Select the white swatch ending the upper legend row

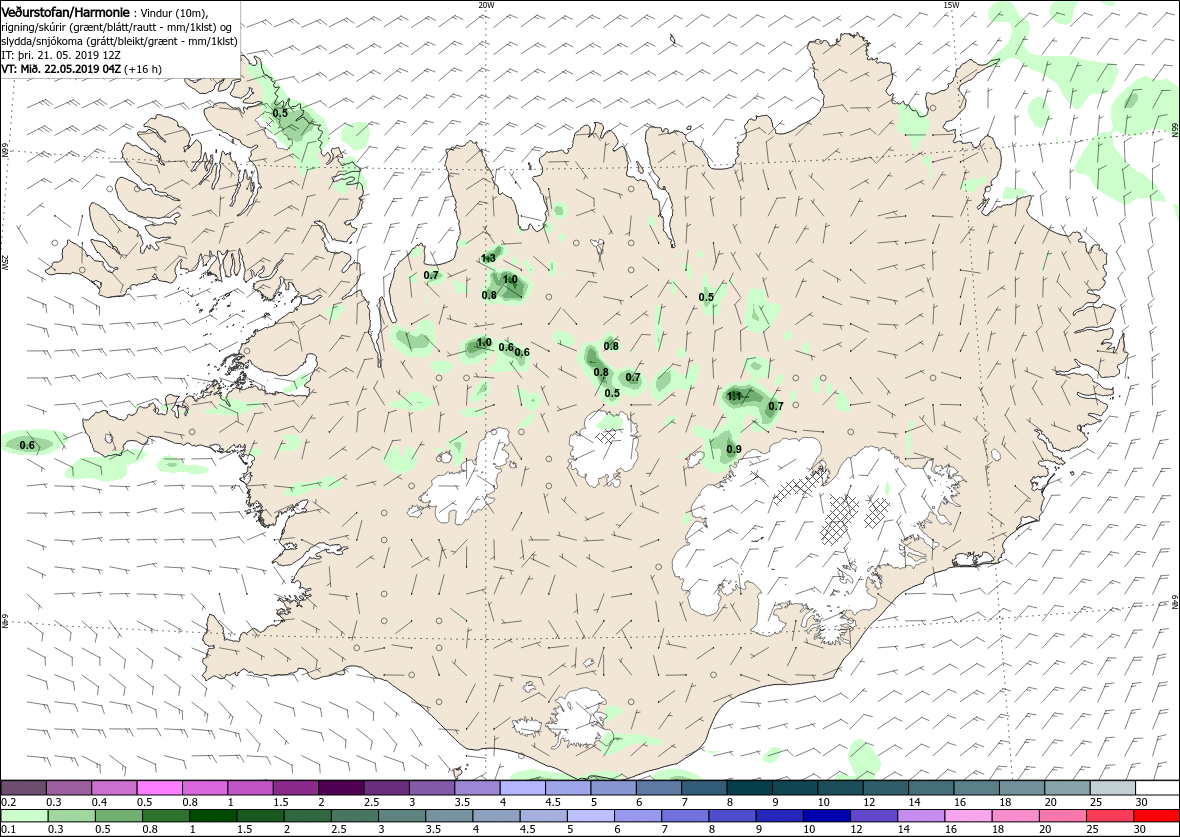pyautogui.click(x=1156, y=787)
